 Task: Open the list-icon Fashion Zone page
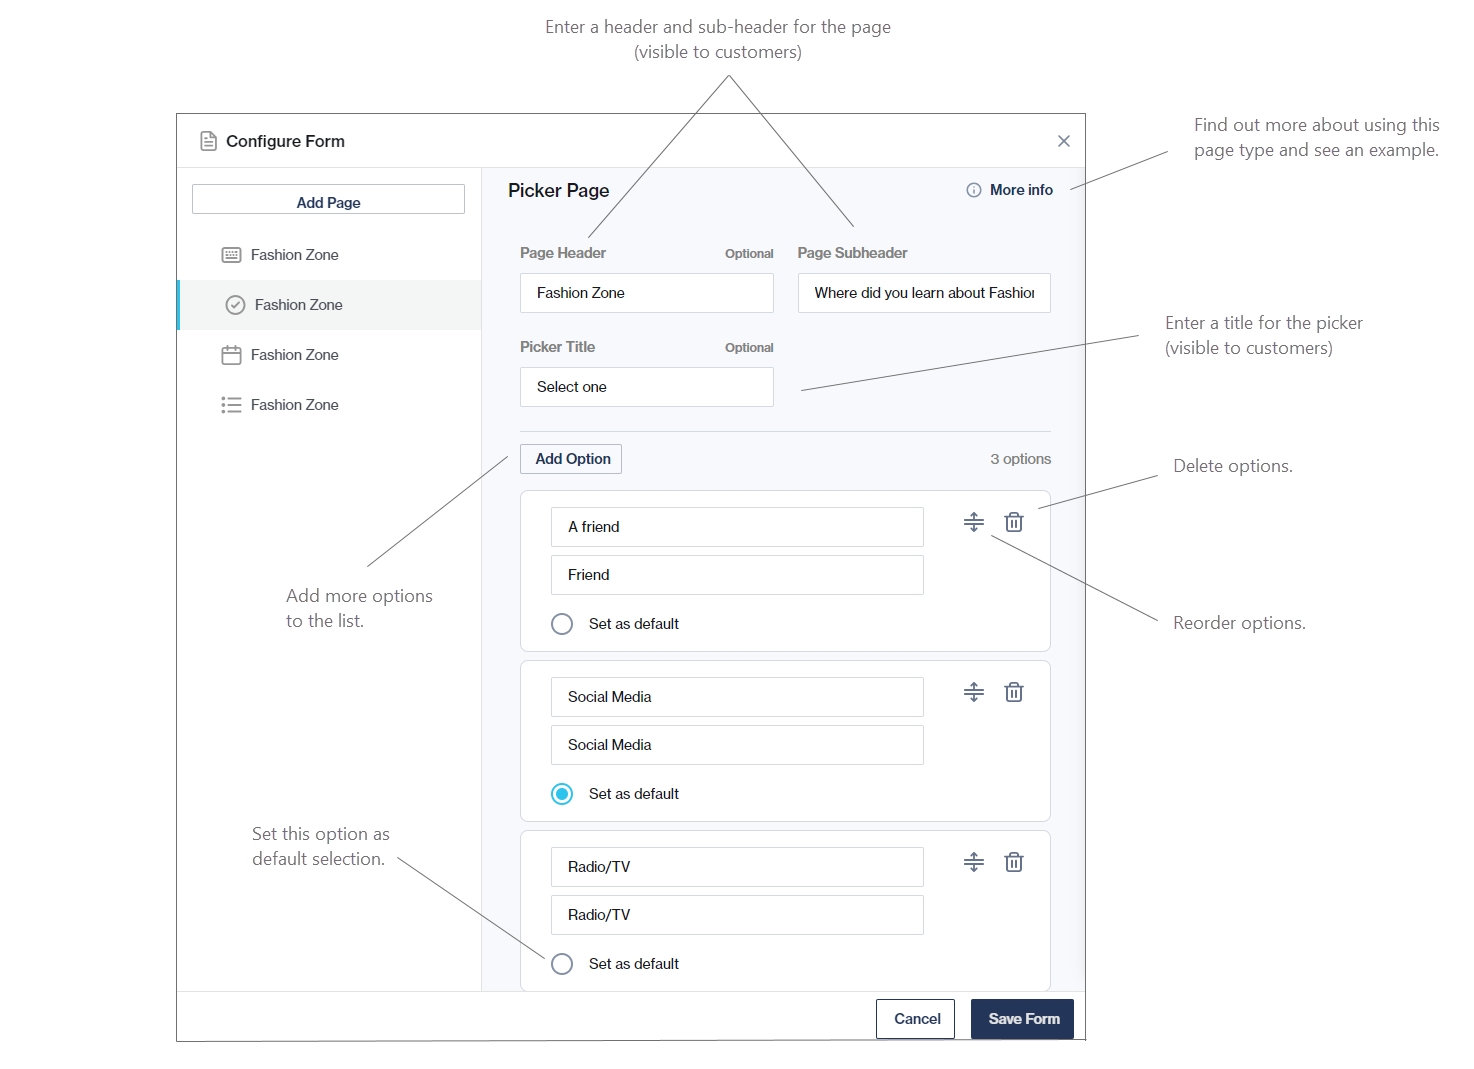coord(294,405)
